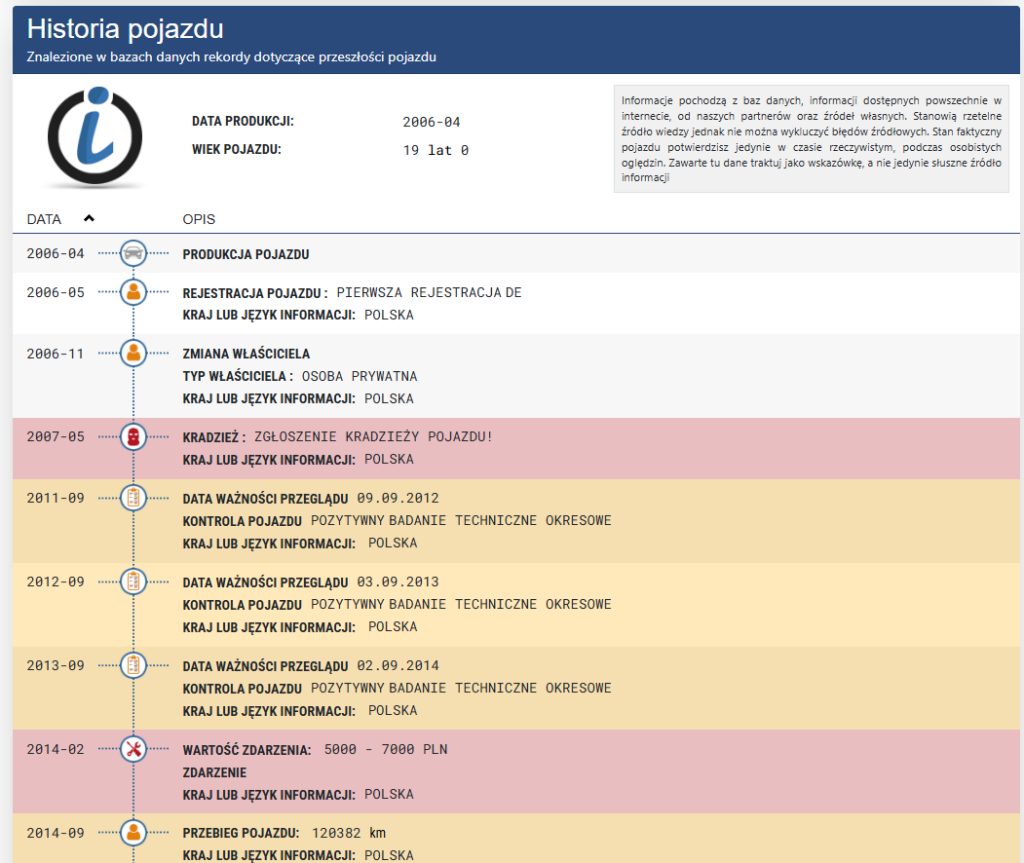Click the OPIS column header
This screenshot has height=863, width=1024.
point(199,219)
